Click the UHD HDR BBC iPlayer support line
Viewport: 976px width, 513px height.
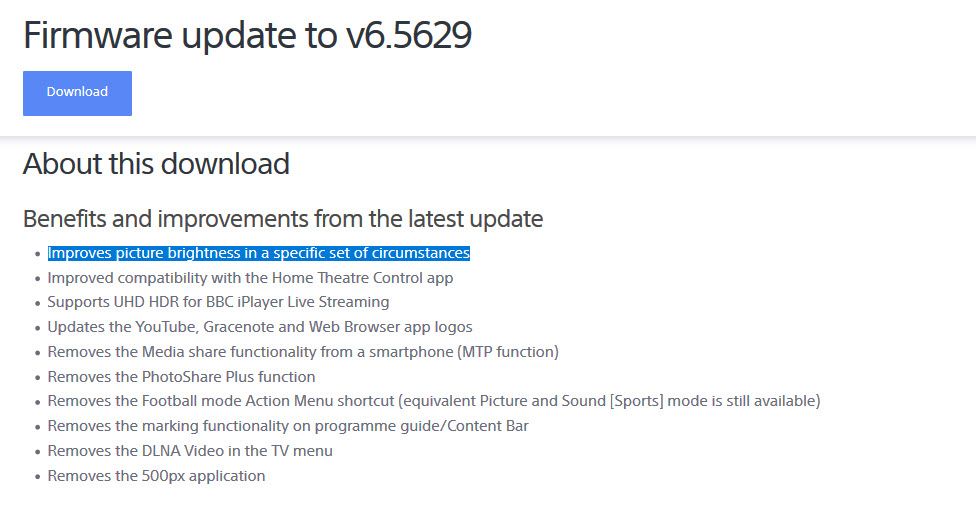click(218, 302)
